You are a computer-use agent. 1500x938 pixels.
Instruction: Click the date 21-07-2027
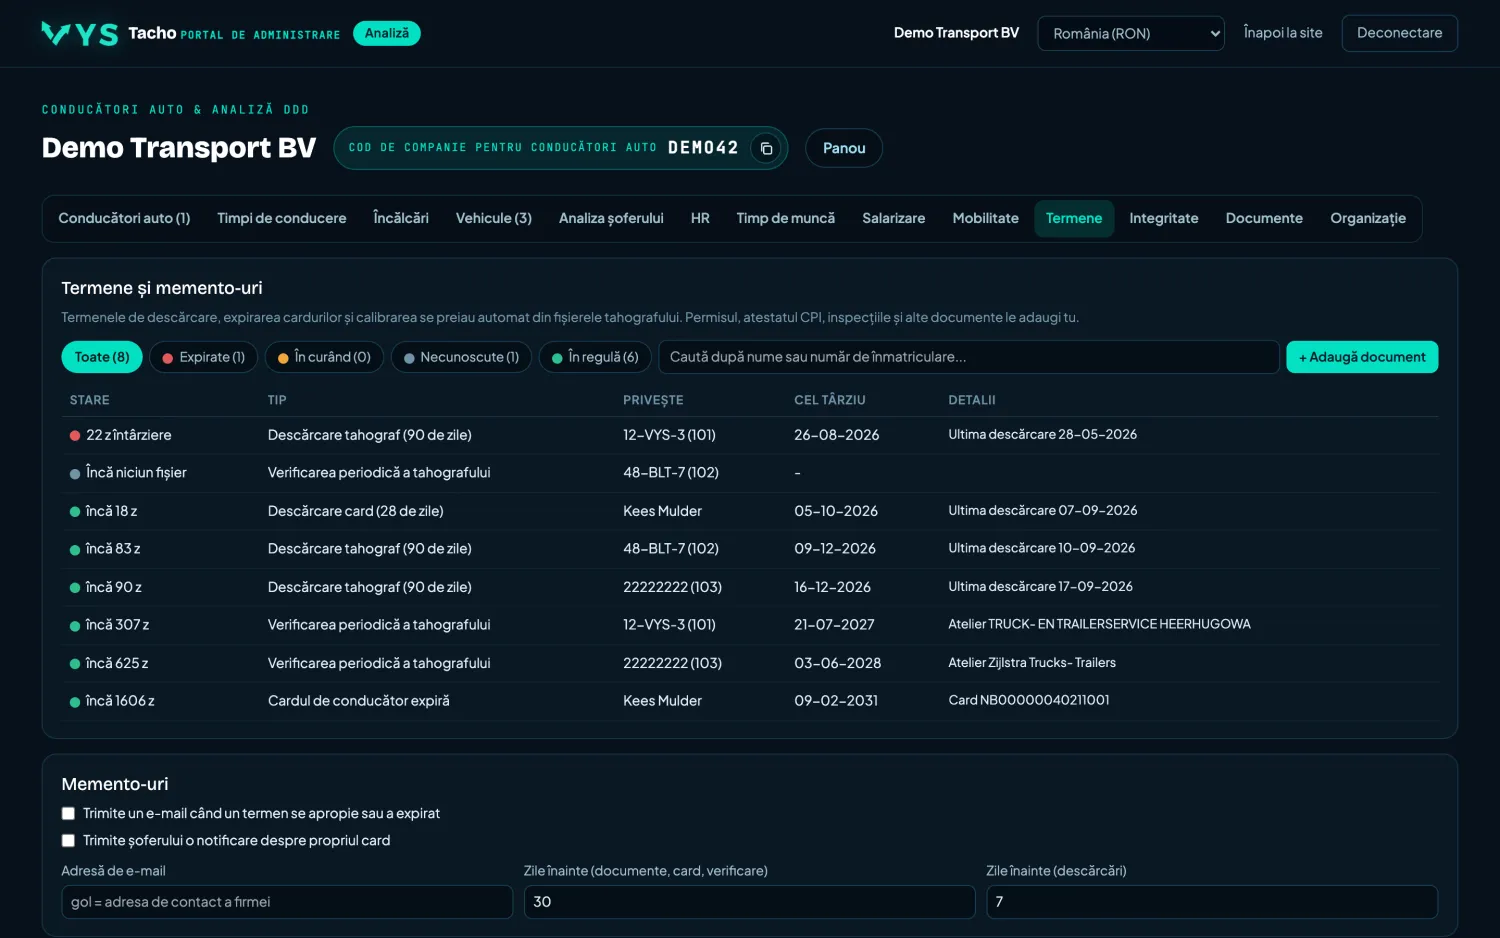click(x=835, y=625)
